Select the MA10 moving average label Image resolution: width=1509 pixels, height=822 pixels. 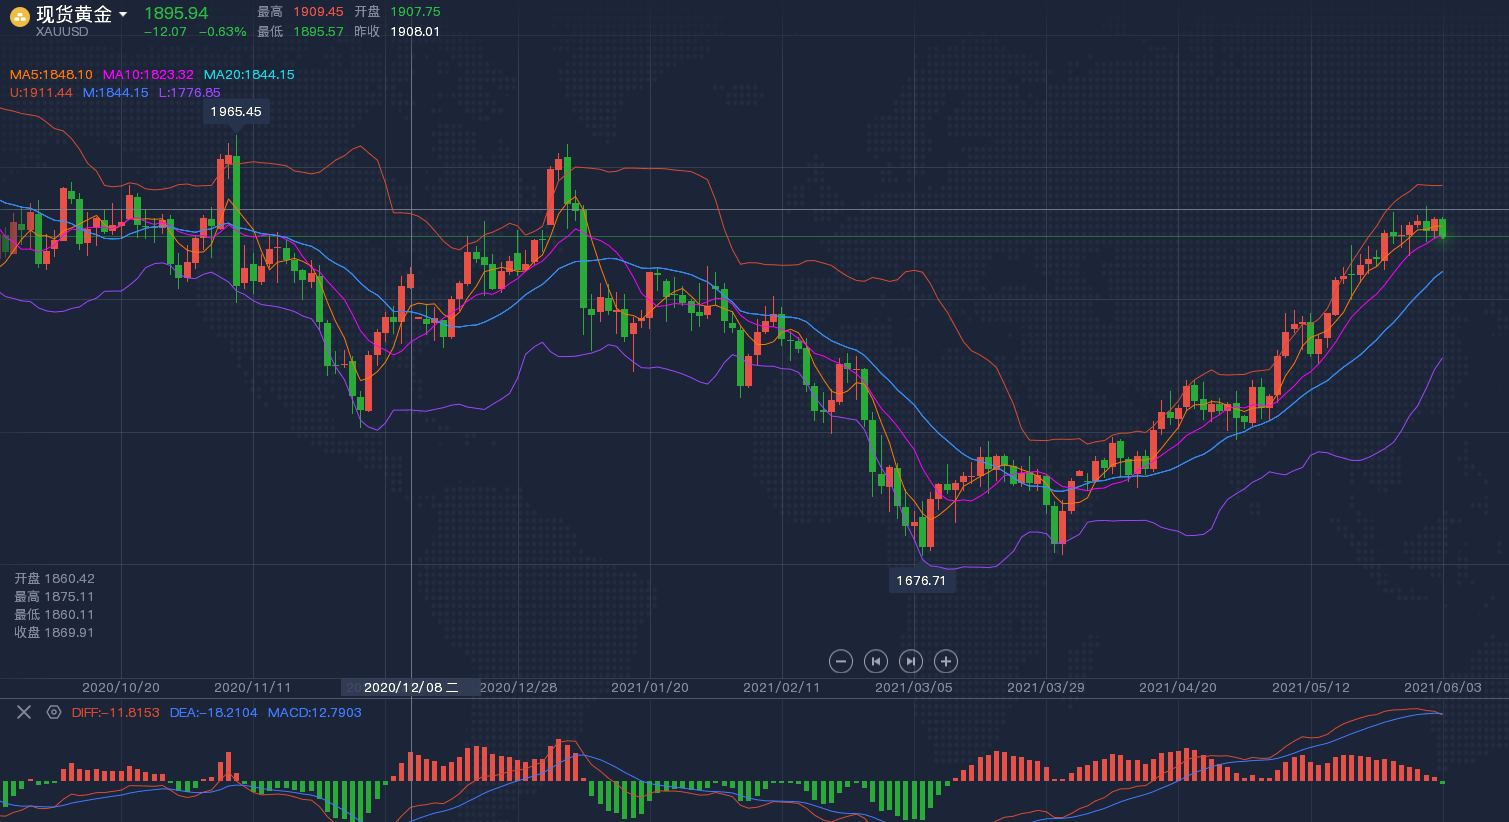148,75
